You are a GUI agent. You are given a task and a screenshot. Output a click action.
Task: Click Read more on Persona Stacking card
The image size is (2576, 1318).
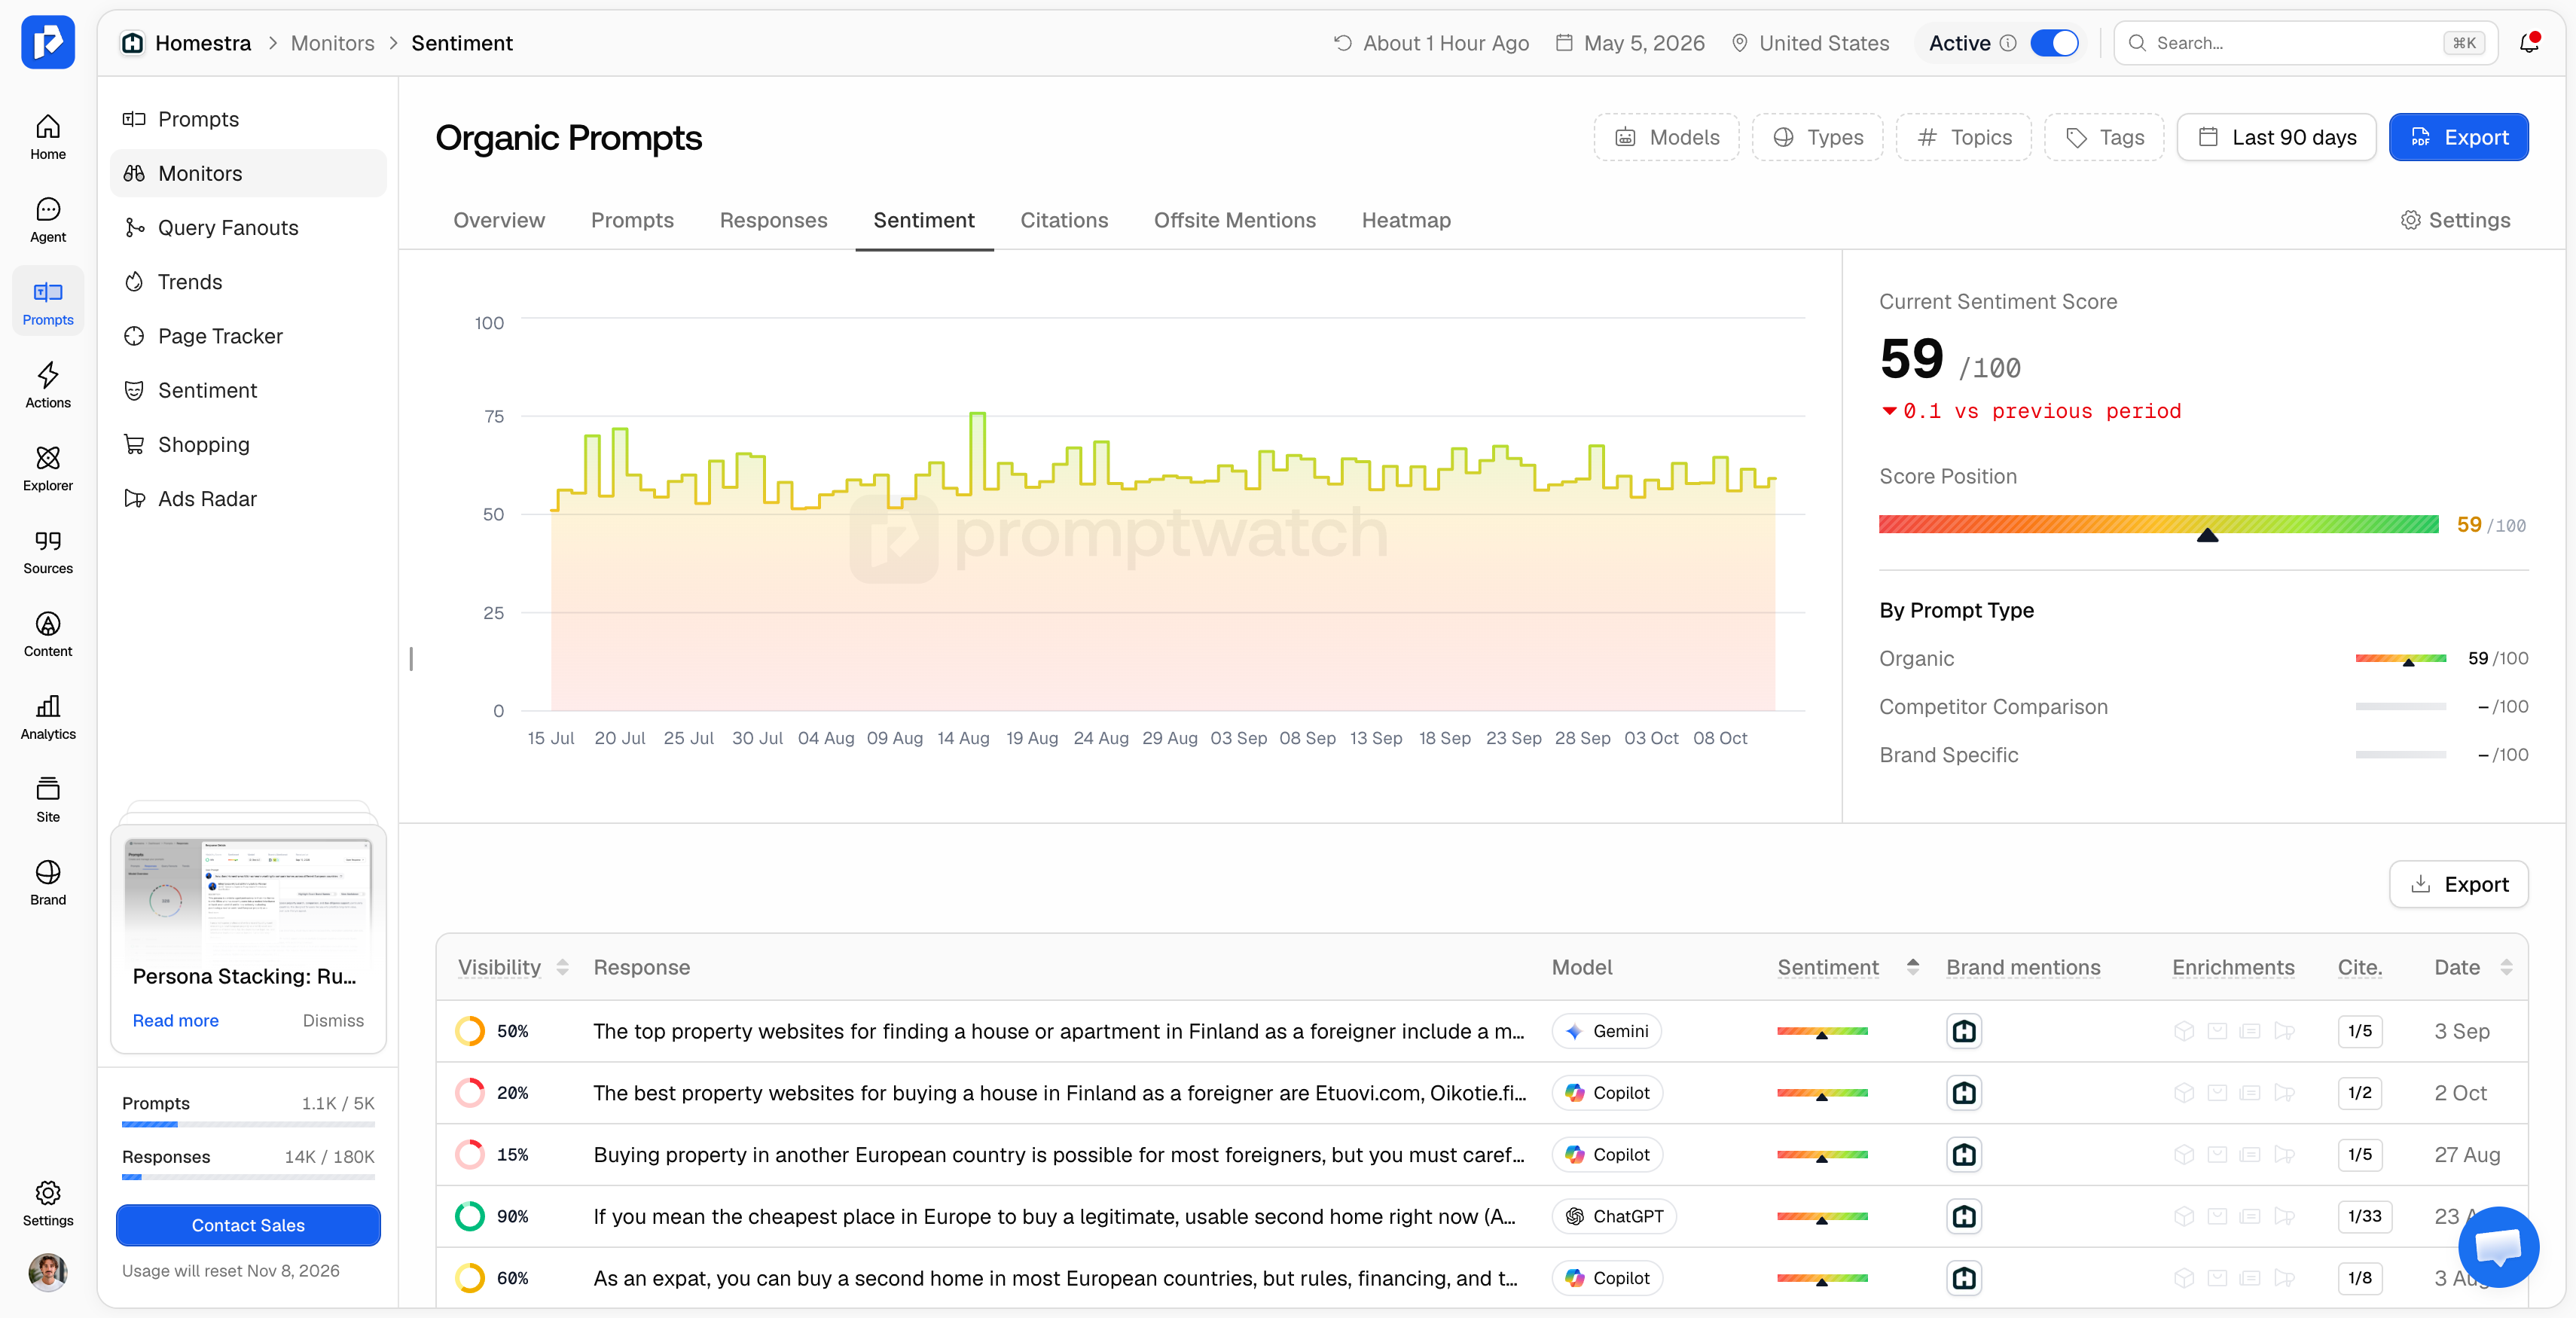coord(176,1020)
